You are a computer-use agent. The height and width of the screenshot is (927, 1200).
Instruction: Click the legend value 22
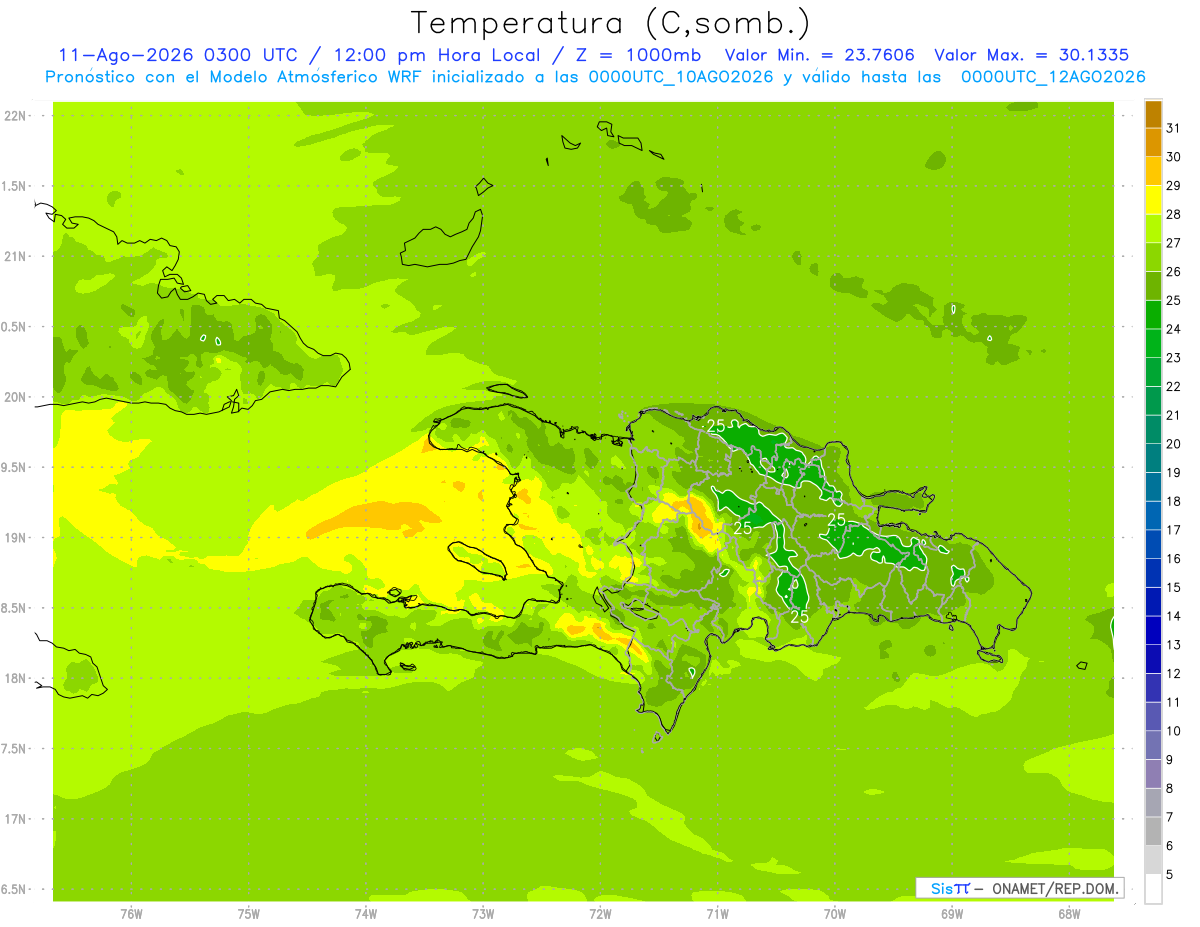1173,387
